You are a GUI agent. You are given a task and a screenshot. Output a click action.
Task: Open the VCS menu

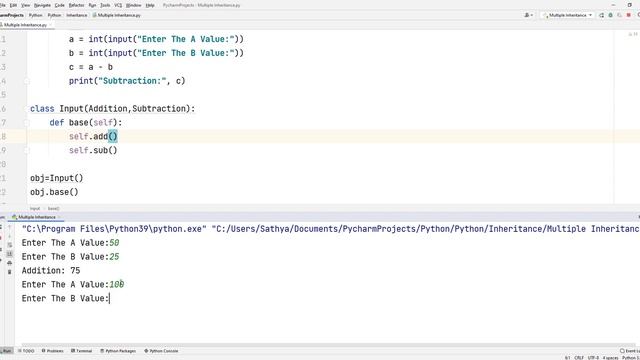click(118, 5)
